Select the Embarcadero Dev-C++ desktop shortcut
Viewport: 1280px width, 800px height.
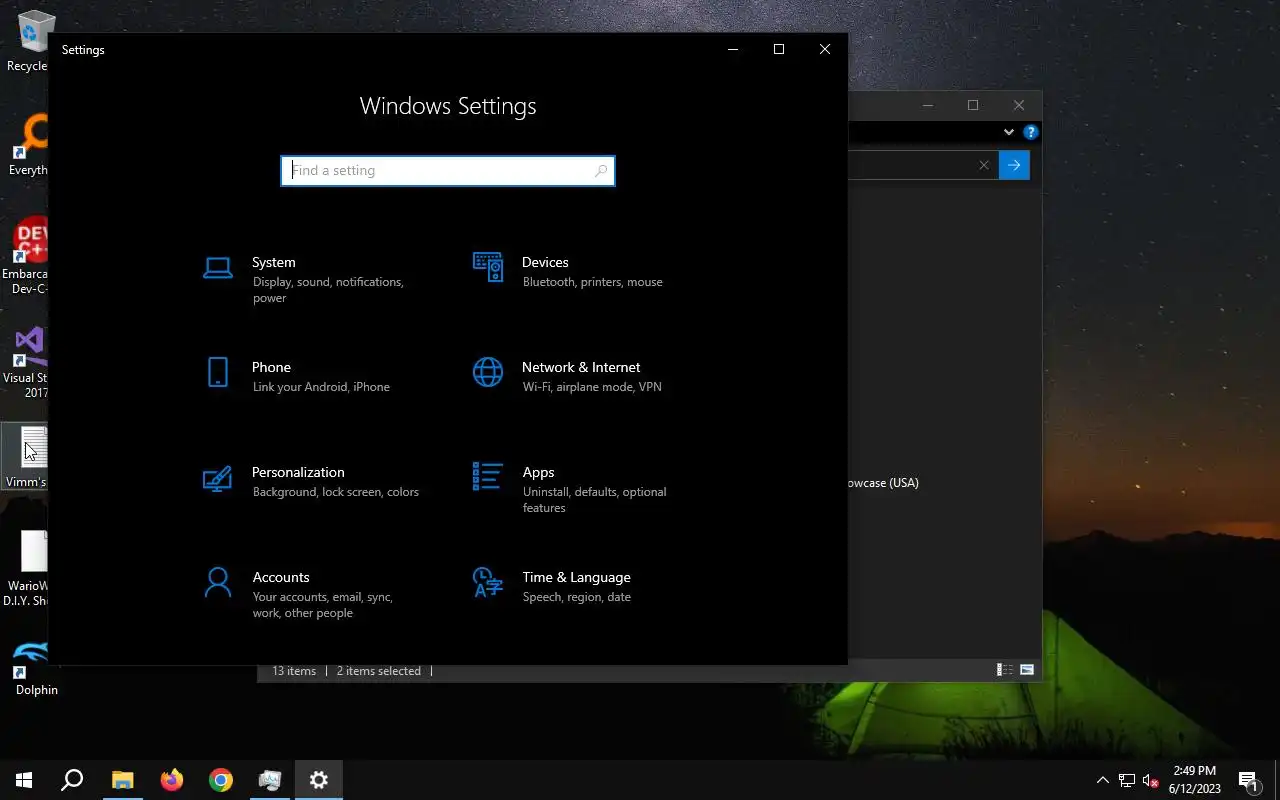[x=28, y=256]
